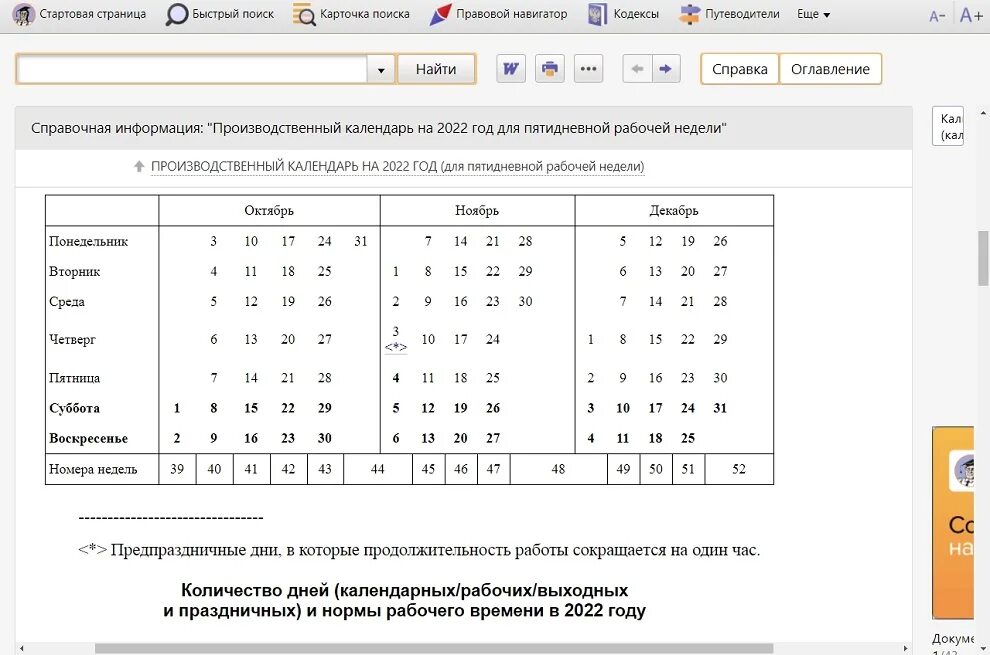Export document to Word via W icon
The width and height of the screenshot is (990, 655).
(511, 69)
